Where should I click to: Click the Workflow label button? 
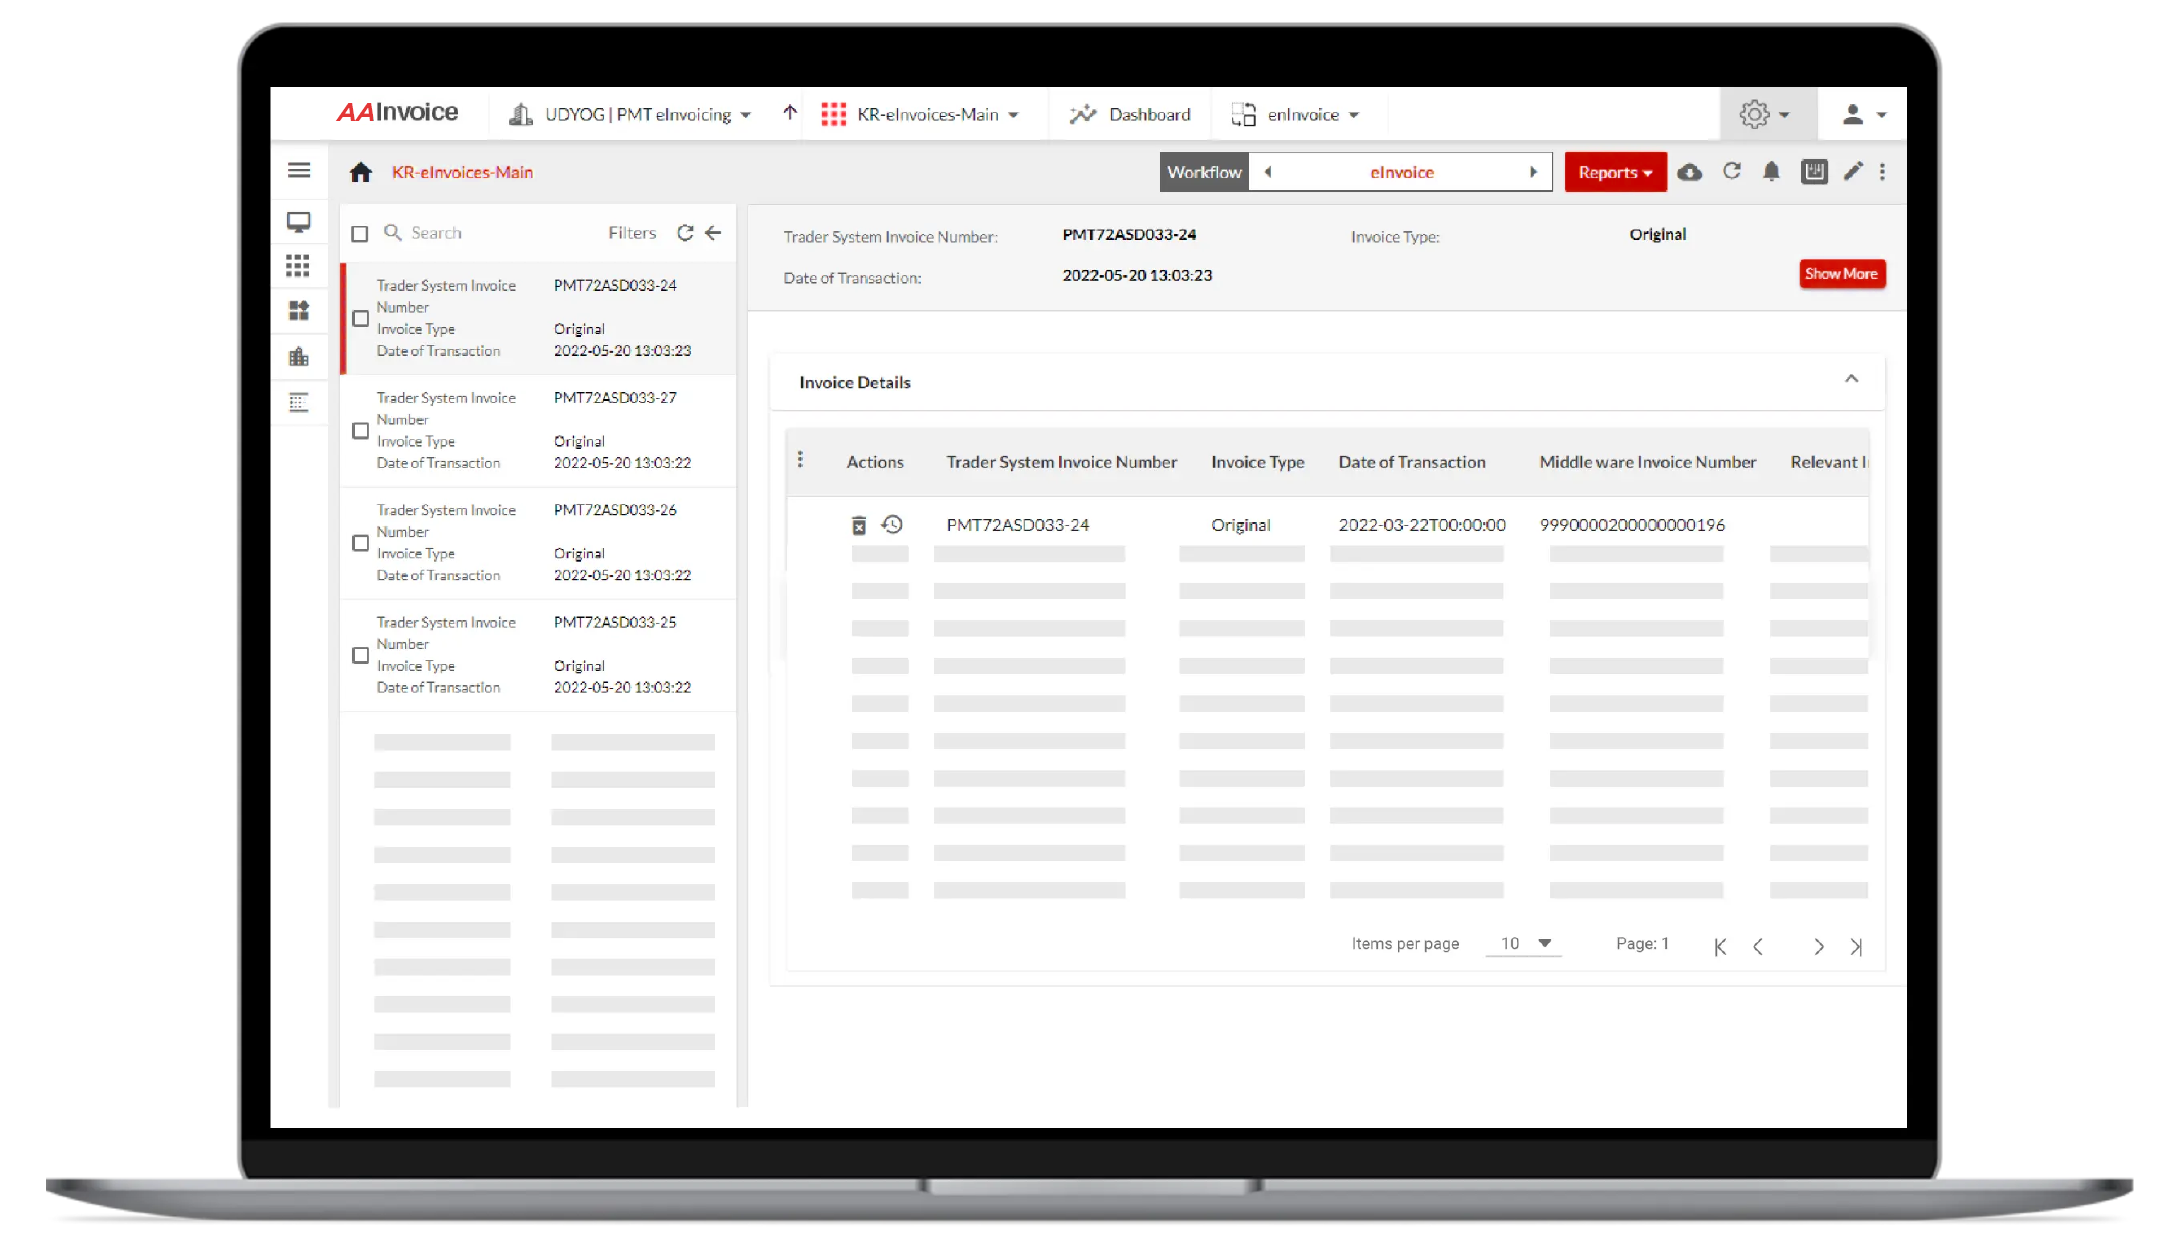click(1204, 172)
